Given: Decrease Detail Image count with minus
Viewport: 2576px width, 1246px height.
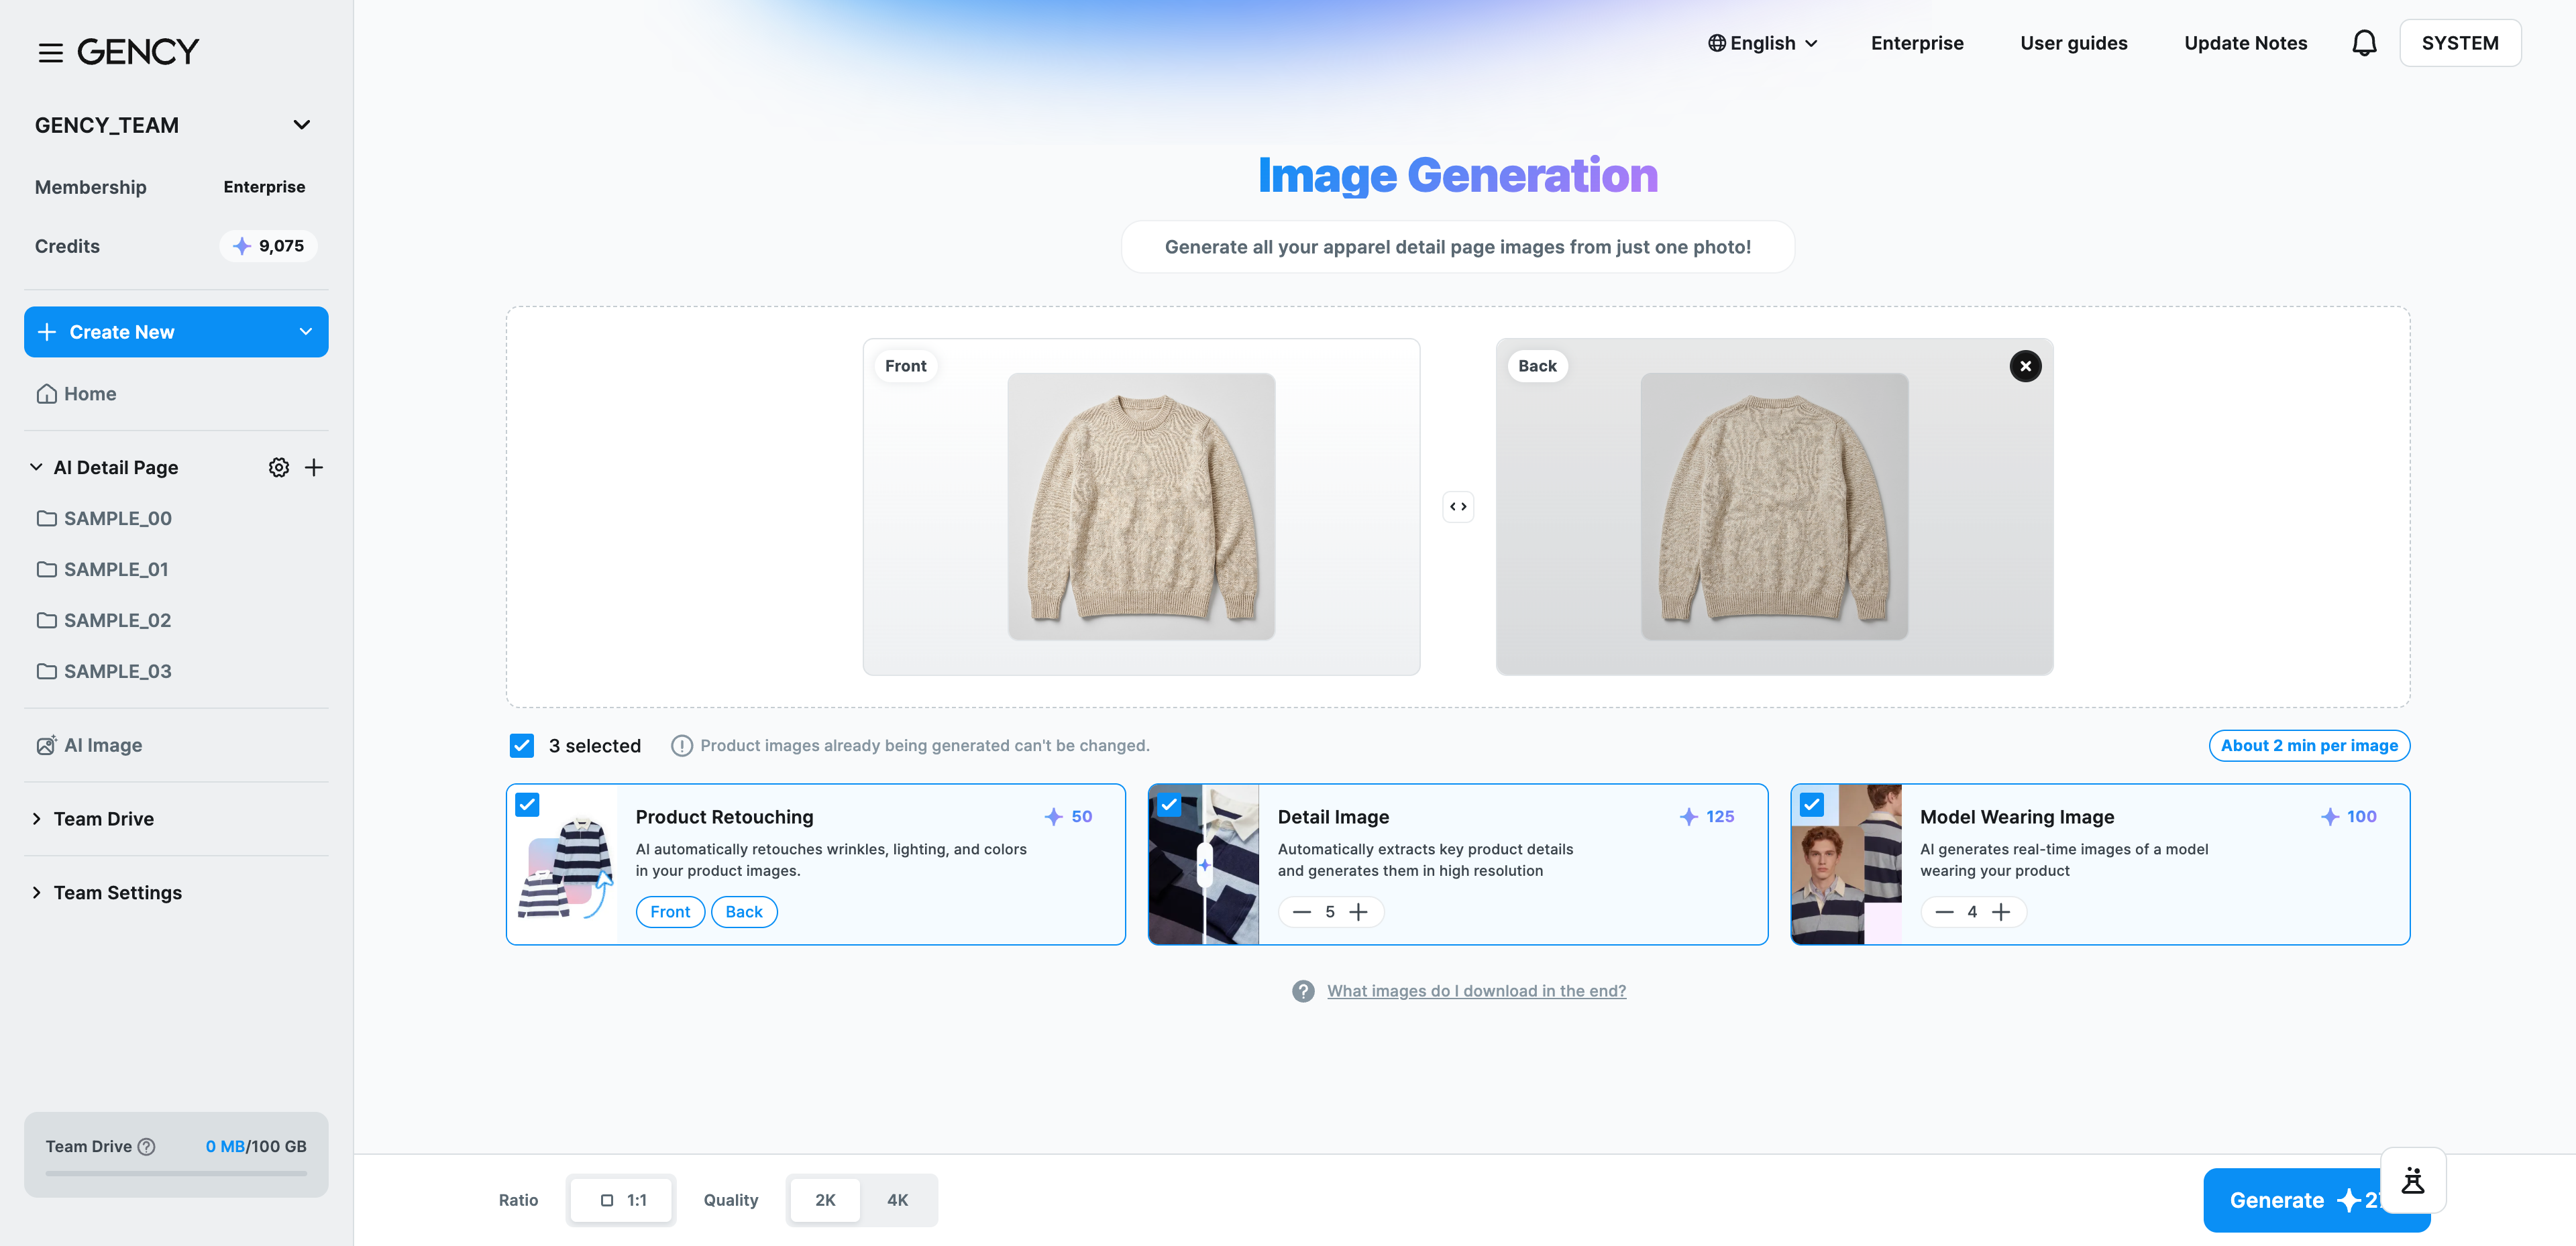Looking at the screenshot, I should [1301, 912].
